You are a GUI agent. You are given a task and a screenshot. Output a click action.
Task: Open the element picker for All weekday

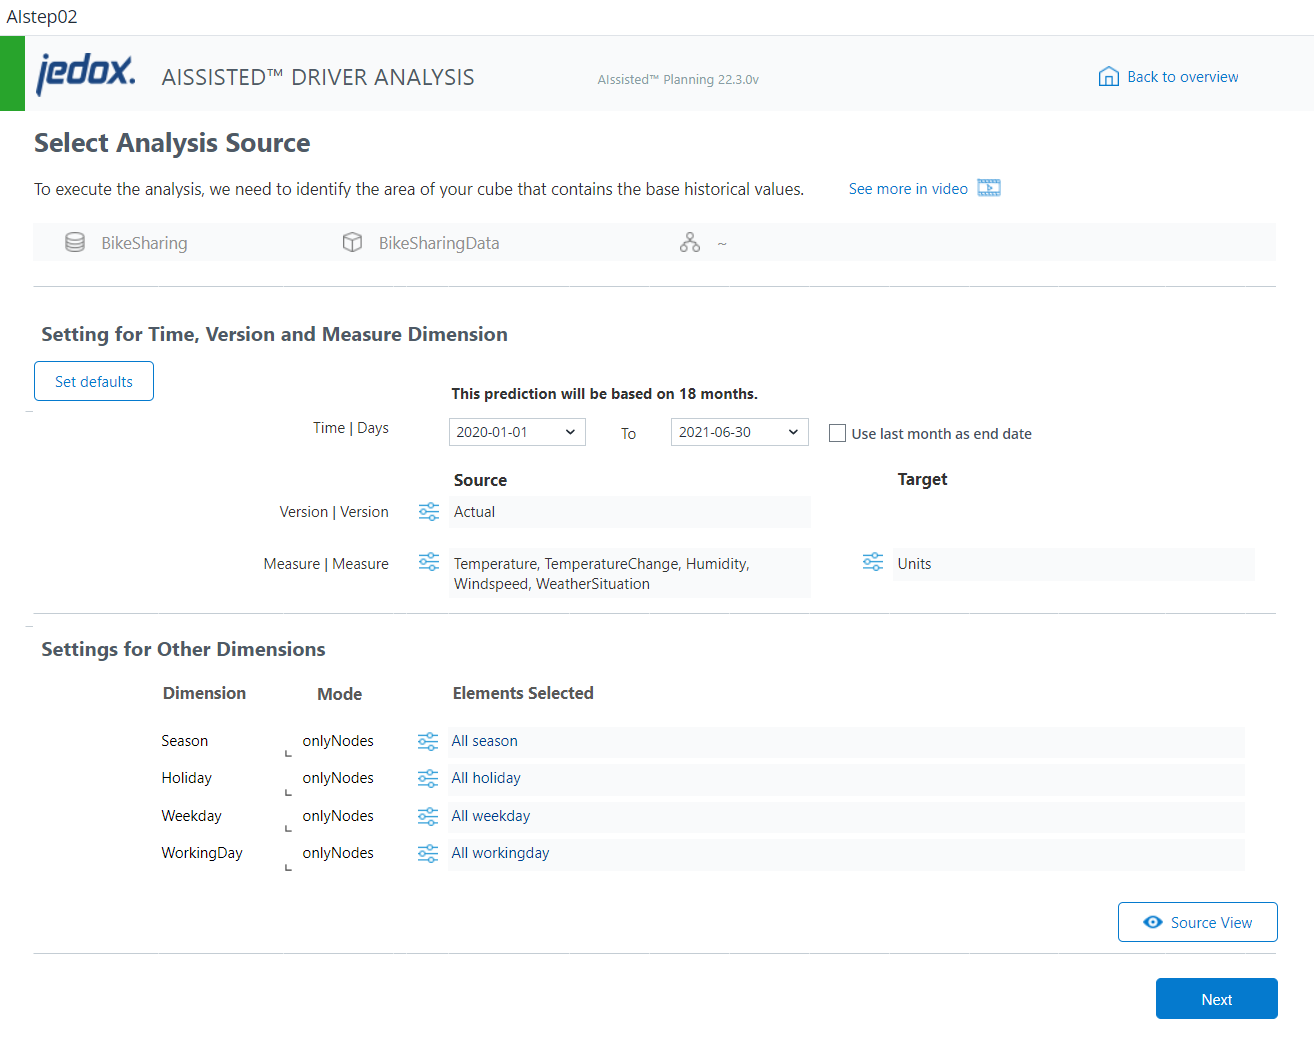pos(428,815)
